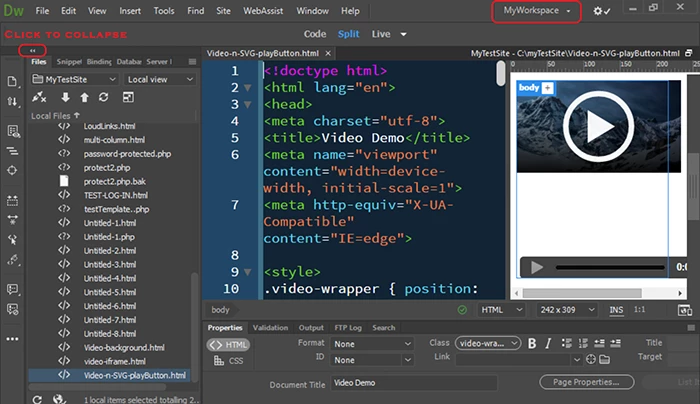Click the Live View Options inspect icon
The height and width of the screenshot is (404, 700).
[x=13, y=131]
